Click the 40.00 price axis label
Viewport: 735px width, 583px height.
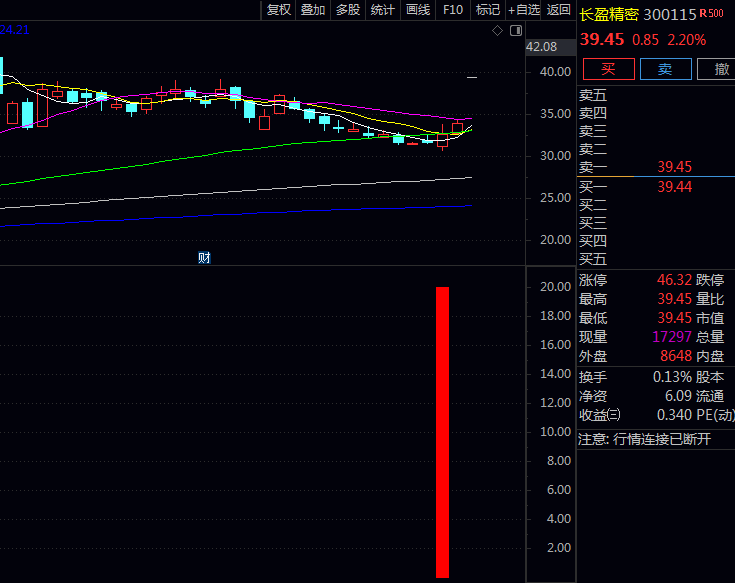pos(555,72)
